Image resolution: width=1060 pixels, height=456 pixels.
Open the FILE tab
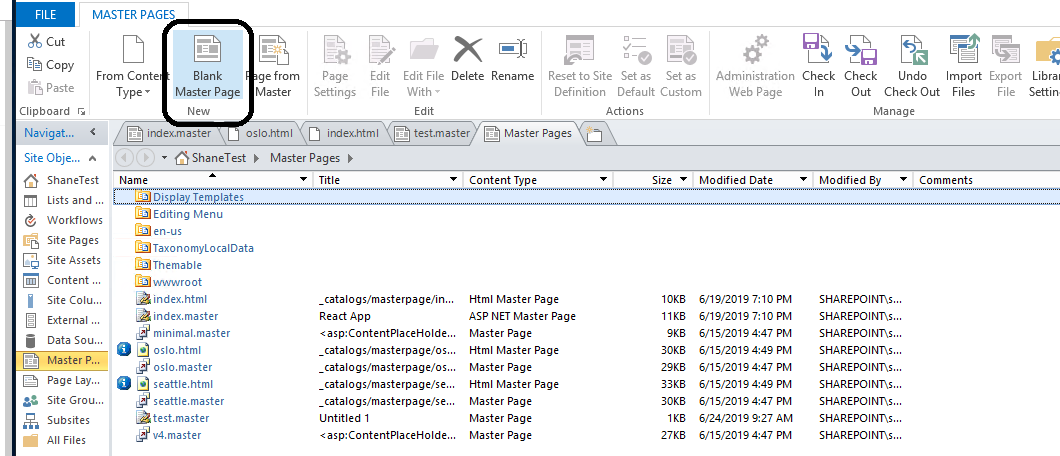45,14
